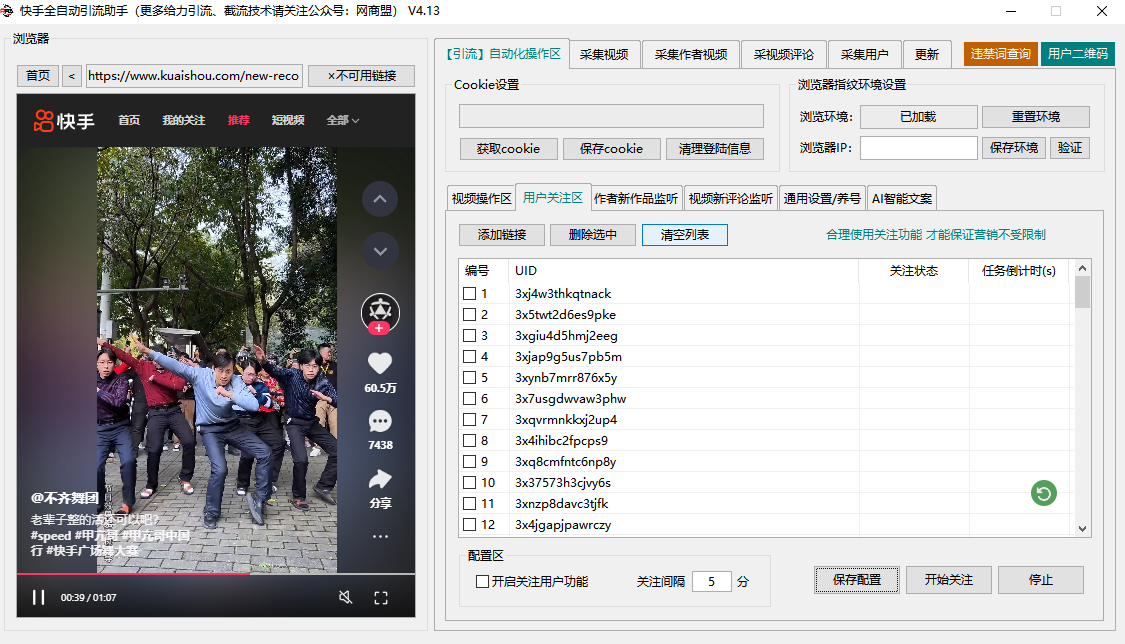This screenshot has width=1125, height=644.
Task: Click the green refresh circle icon
Action: coord(1044,493)
